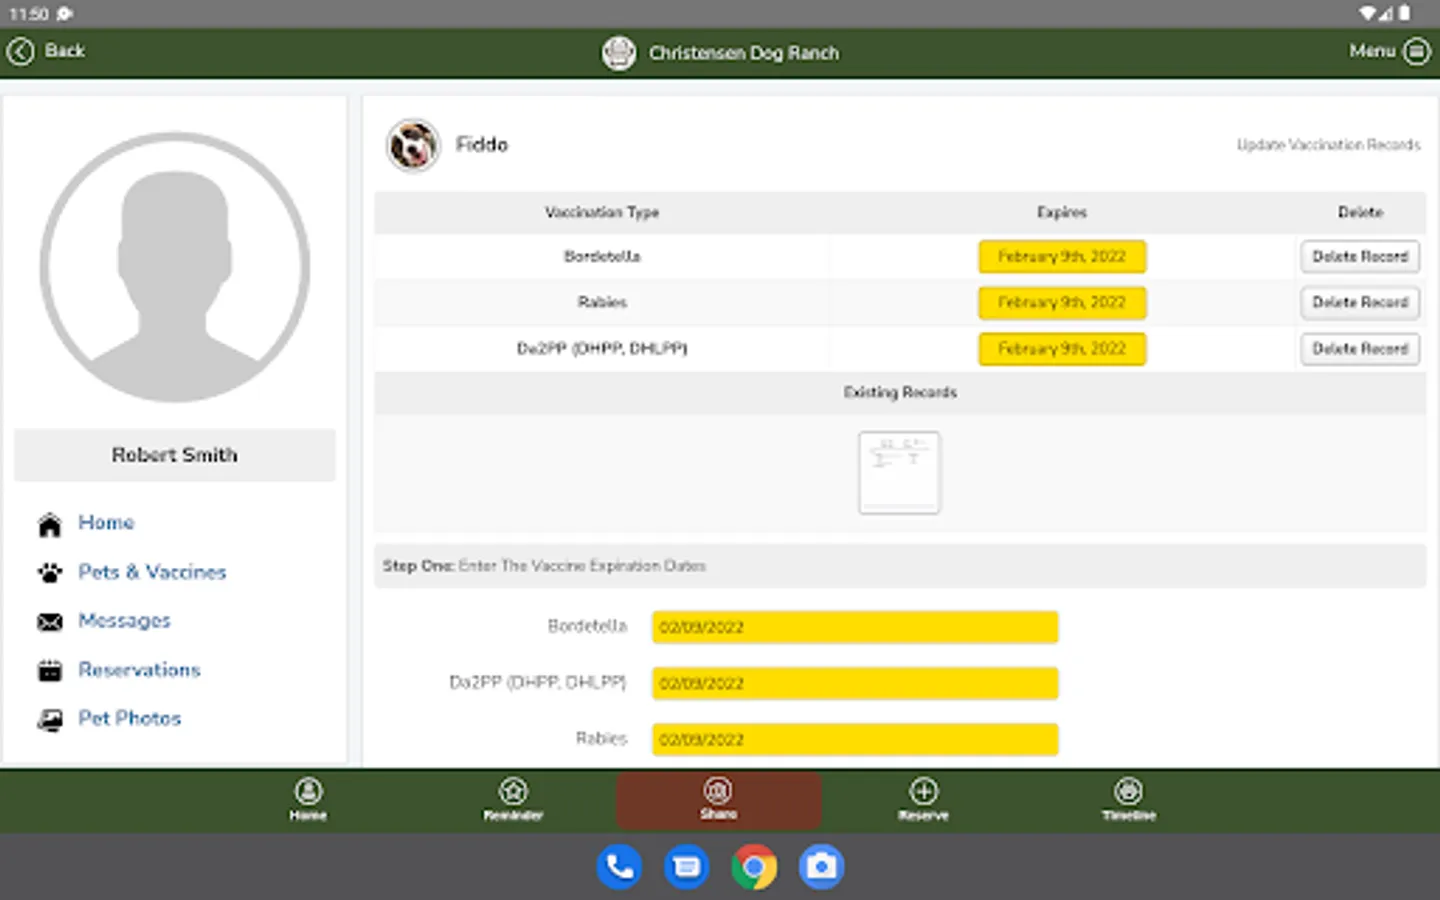Launch the Camera app from the dock
This screenshot has width=1440, height=900.
coord(822,867)
